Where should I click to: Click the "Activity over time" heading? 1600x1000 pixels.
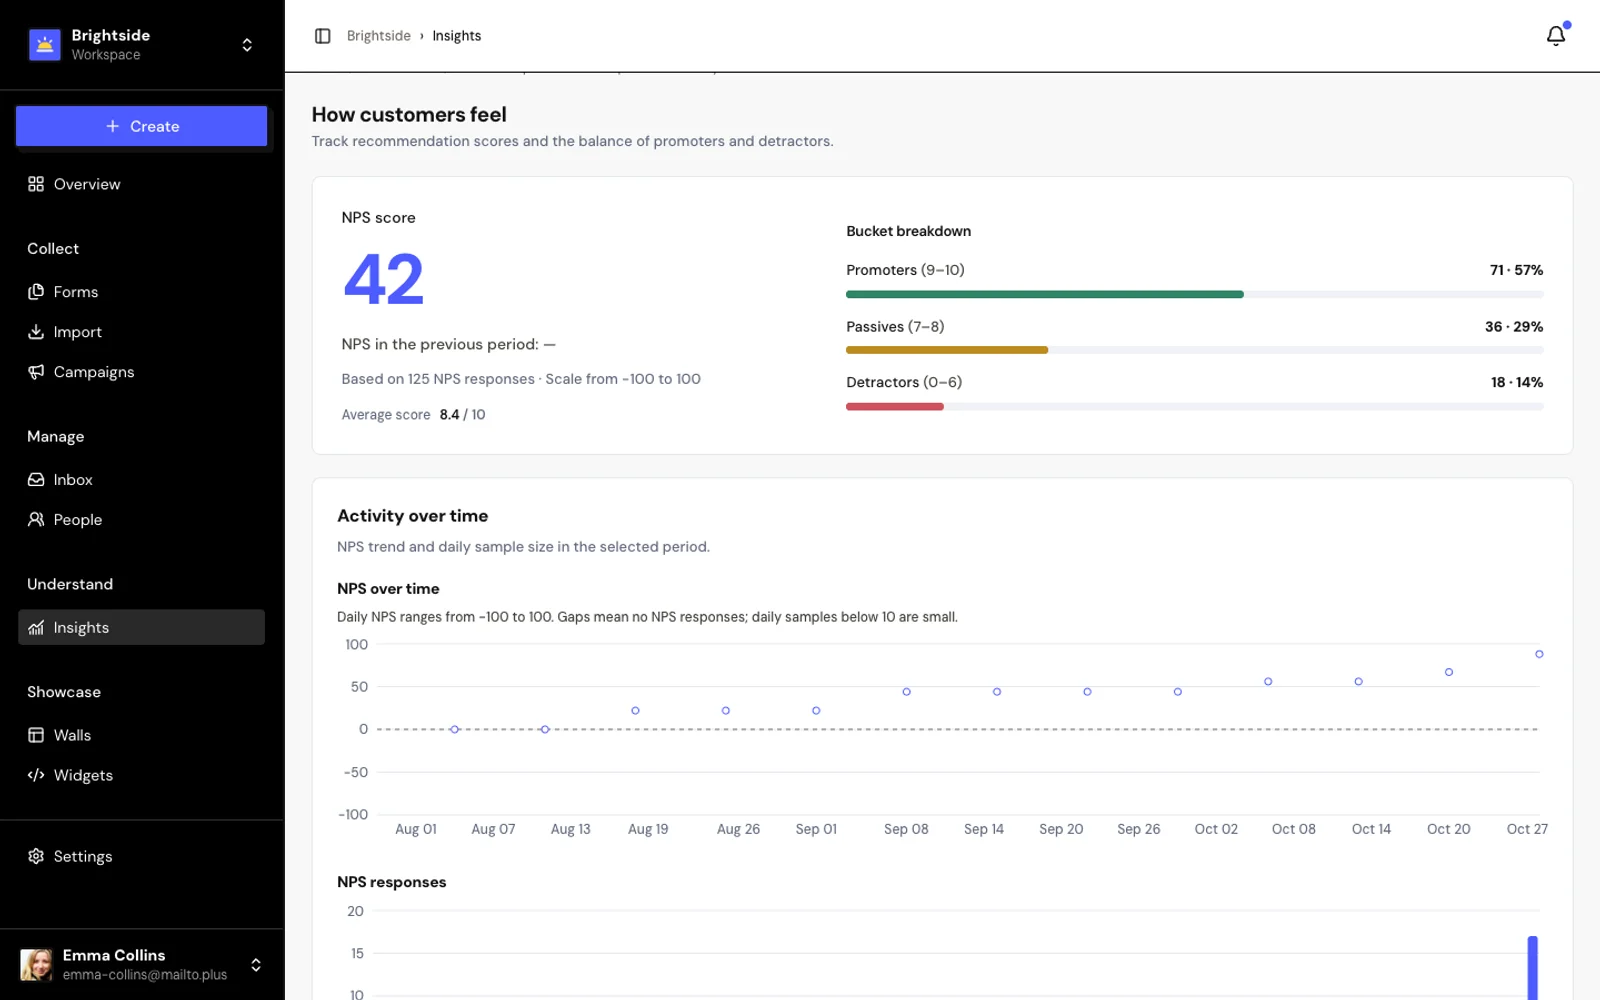412,516
